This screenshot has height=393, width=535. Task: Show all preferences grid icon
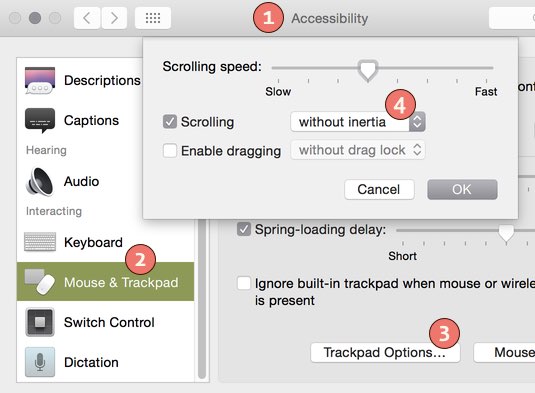click(x=153, y=18)
